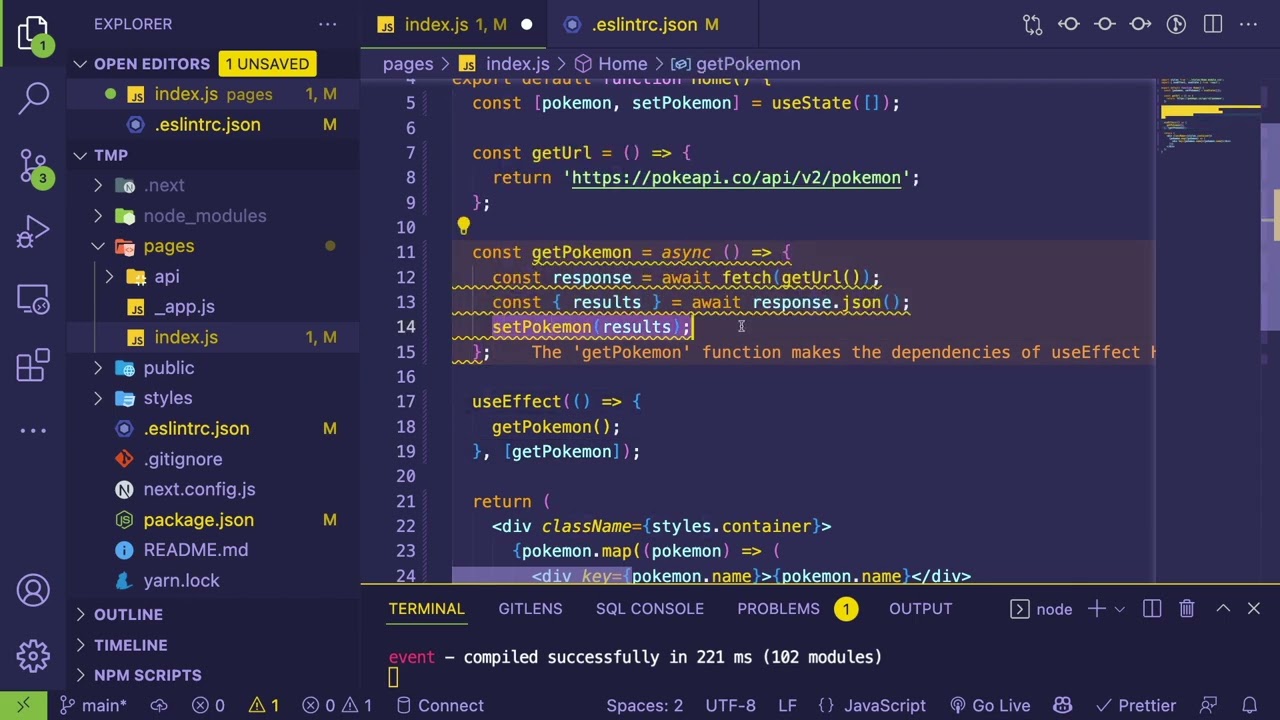
Task: Open the Explorer view in activity bar
Action: coord(33,34)
